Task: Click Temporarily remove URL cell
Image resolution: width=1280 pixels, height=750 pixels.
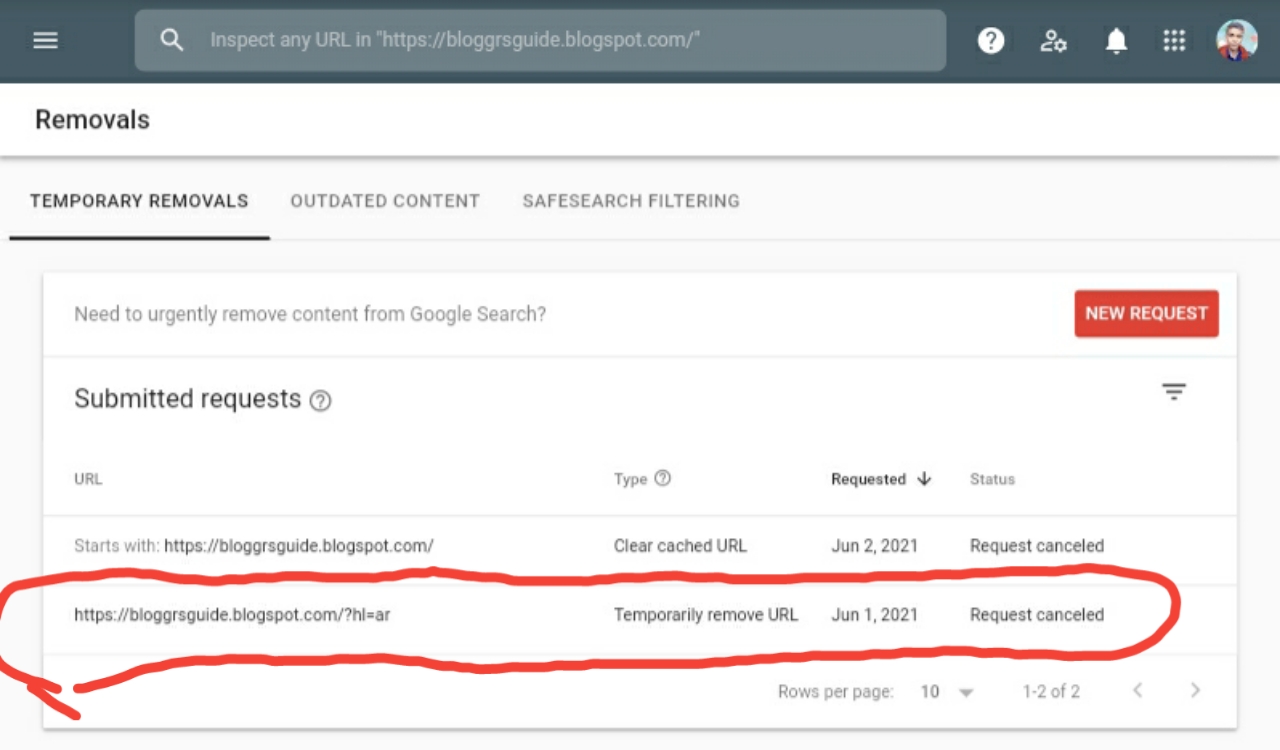Action: 706,615
